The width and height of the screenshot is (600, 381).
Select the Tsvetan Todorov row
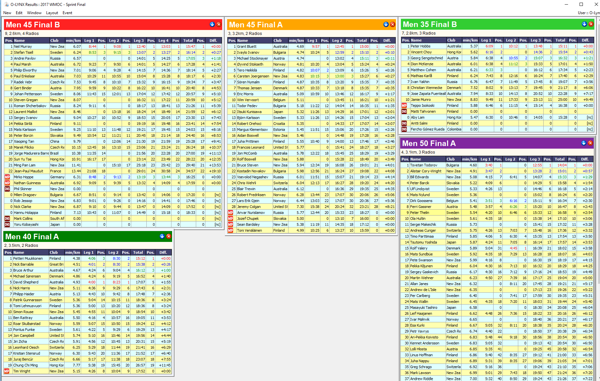497,165
